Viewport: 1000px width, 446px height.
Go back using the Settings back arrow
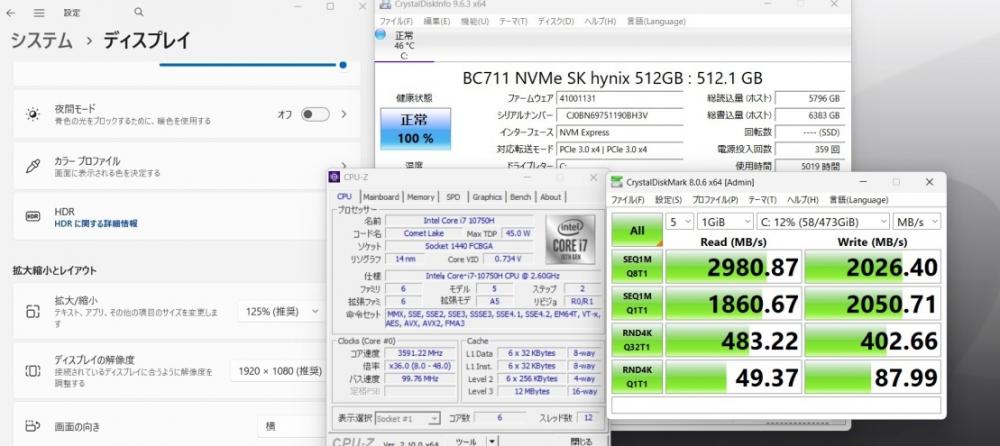pyautogui.click(x=11, y=13)
